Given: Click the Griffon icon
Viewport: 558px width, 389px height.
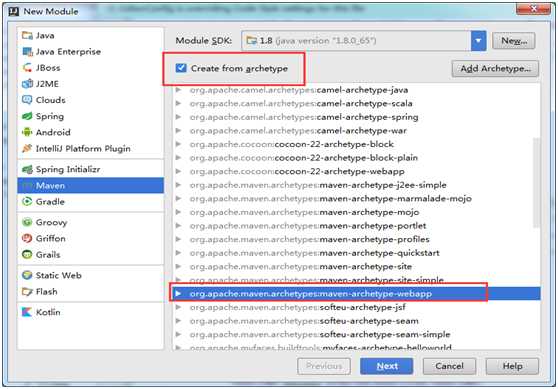Looking at the screenshot, I should click(x=27, y=238).
